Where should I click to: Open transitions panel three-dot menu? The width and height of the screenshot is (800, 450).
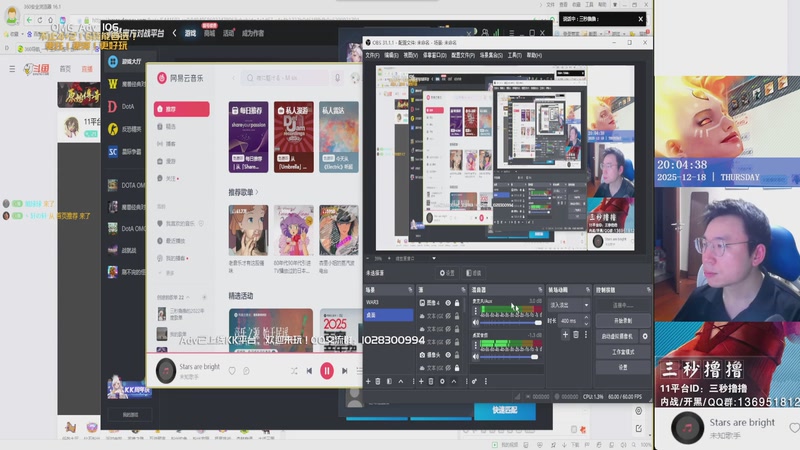click(586, 335)
